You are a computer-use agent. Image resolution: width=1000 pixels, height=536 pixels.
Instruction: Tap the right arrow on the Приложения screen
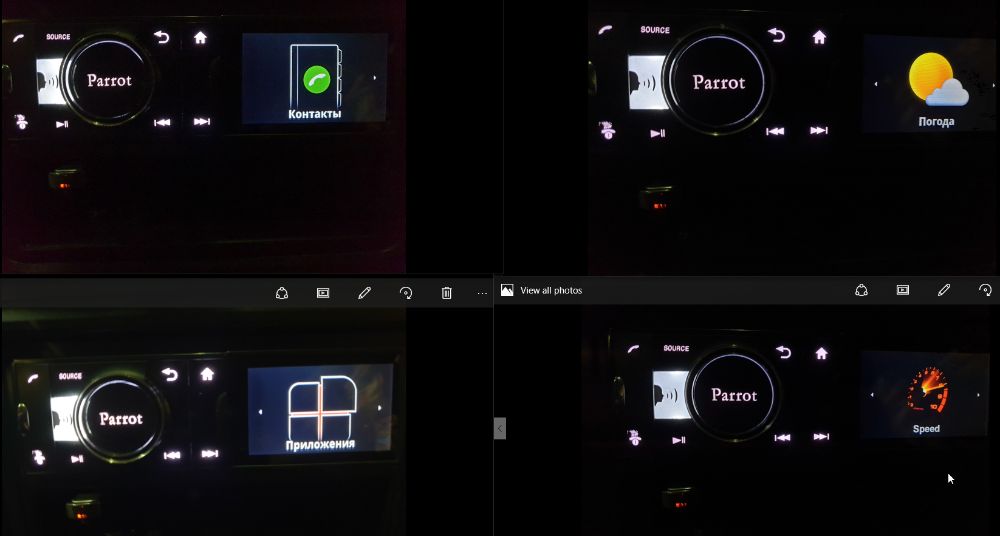(380, 408)
